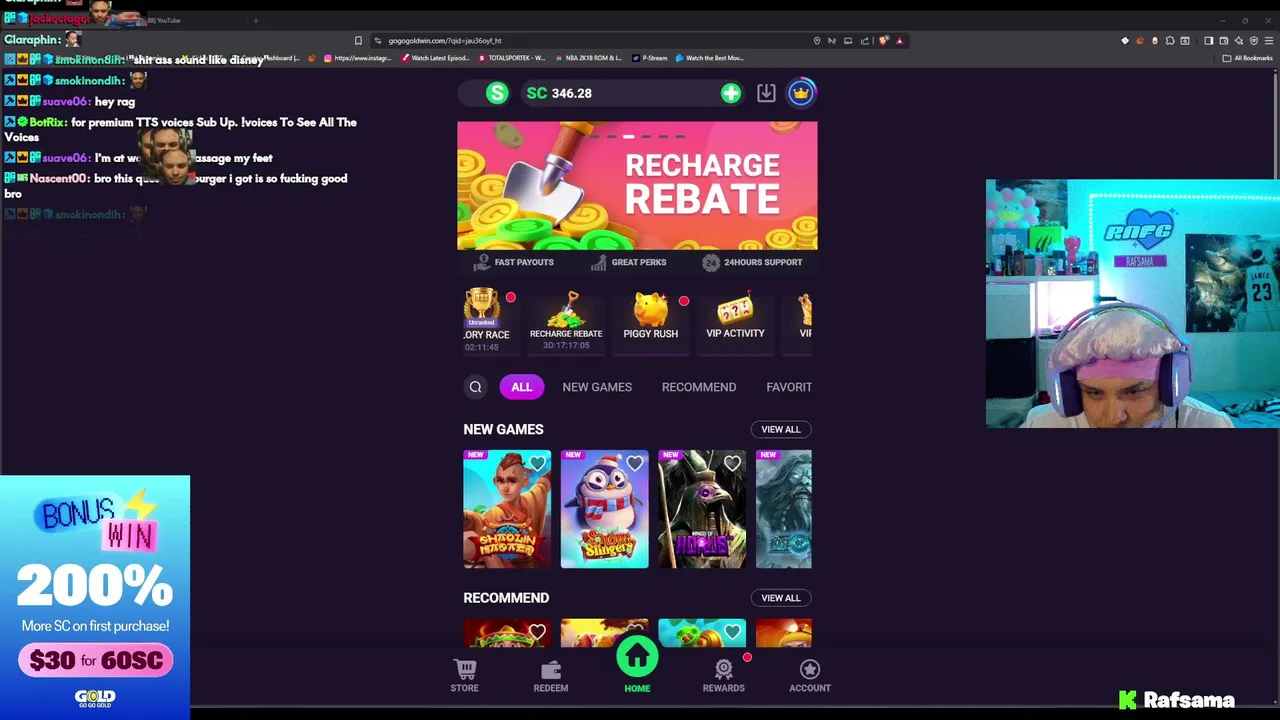Open the Wings of Horus game tile
The height and width of the screenshot is (720, 1280).
pos(702,510)
